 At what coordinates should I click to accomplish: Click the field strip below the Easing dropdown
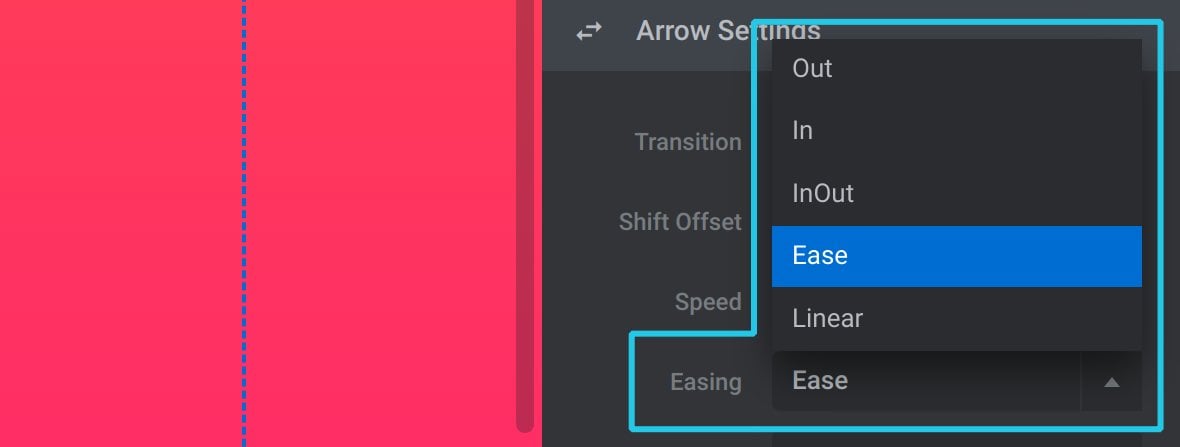956,439
